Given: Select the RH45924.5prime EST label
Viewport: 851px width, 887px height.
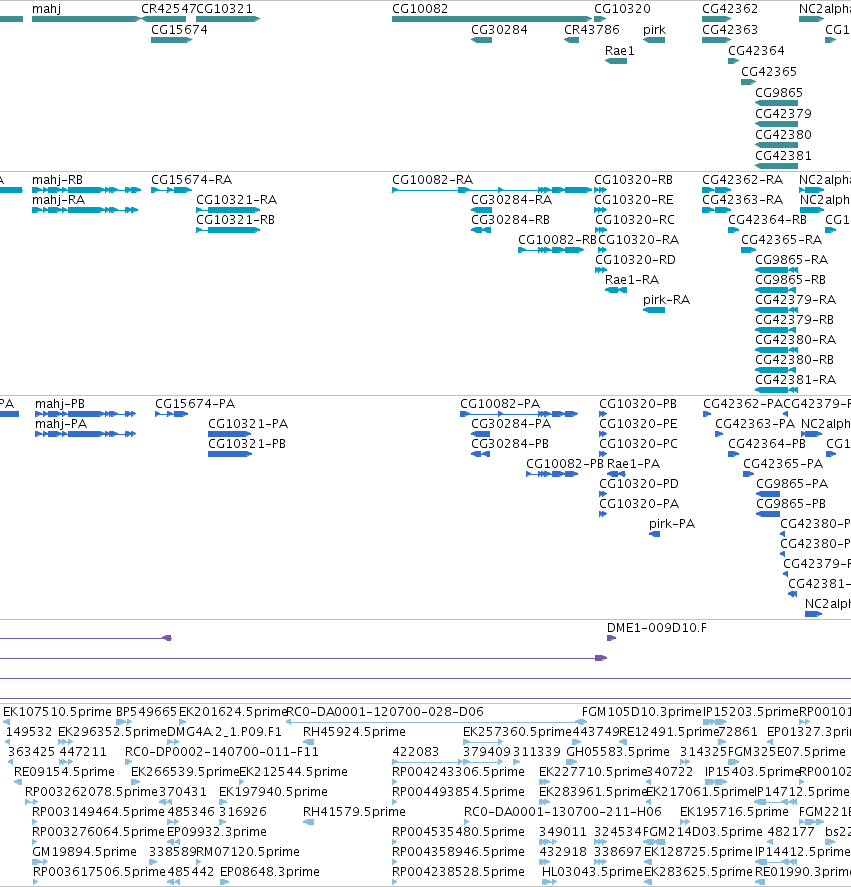Looking at the screenshot, I should click(354, 732).
